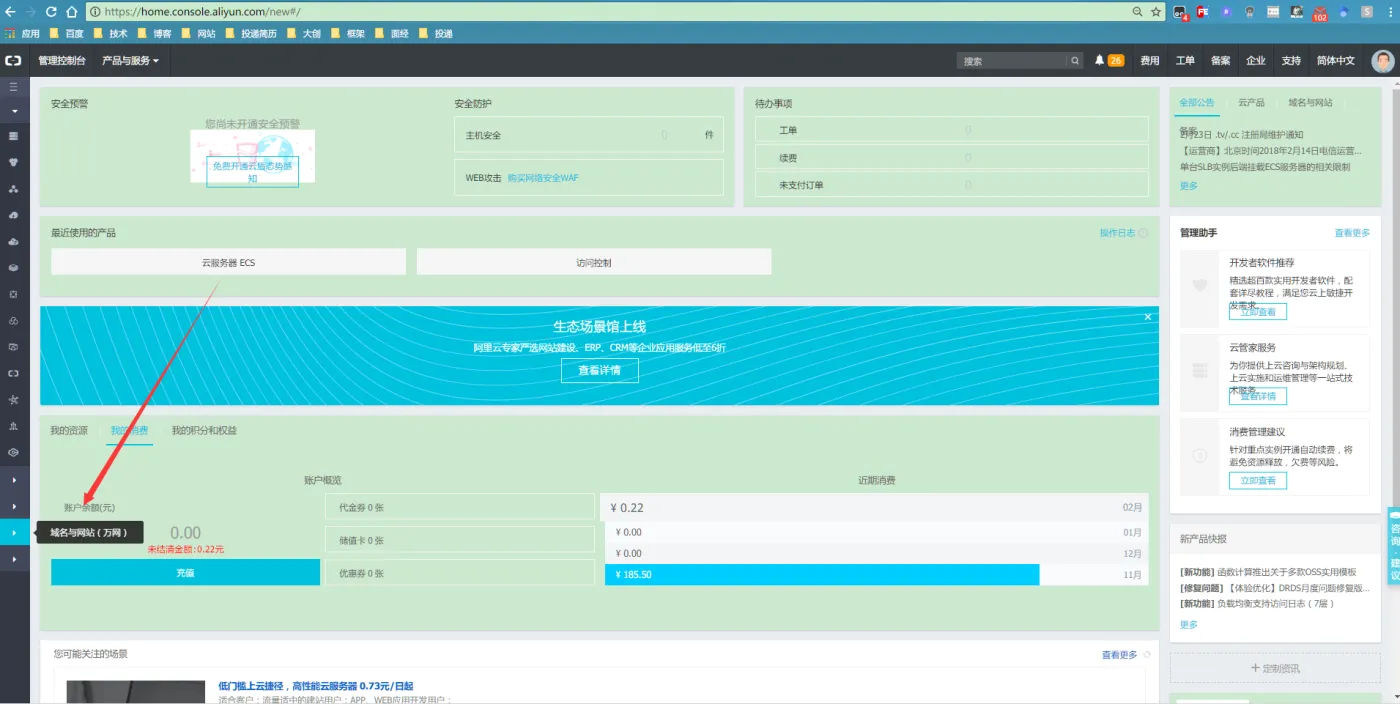This screenshot has width=1400, height=704.
Task: Bookmark this page with the star icon
Action: [1156, 12]
